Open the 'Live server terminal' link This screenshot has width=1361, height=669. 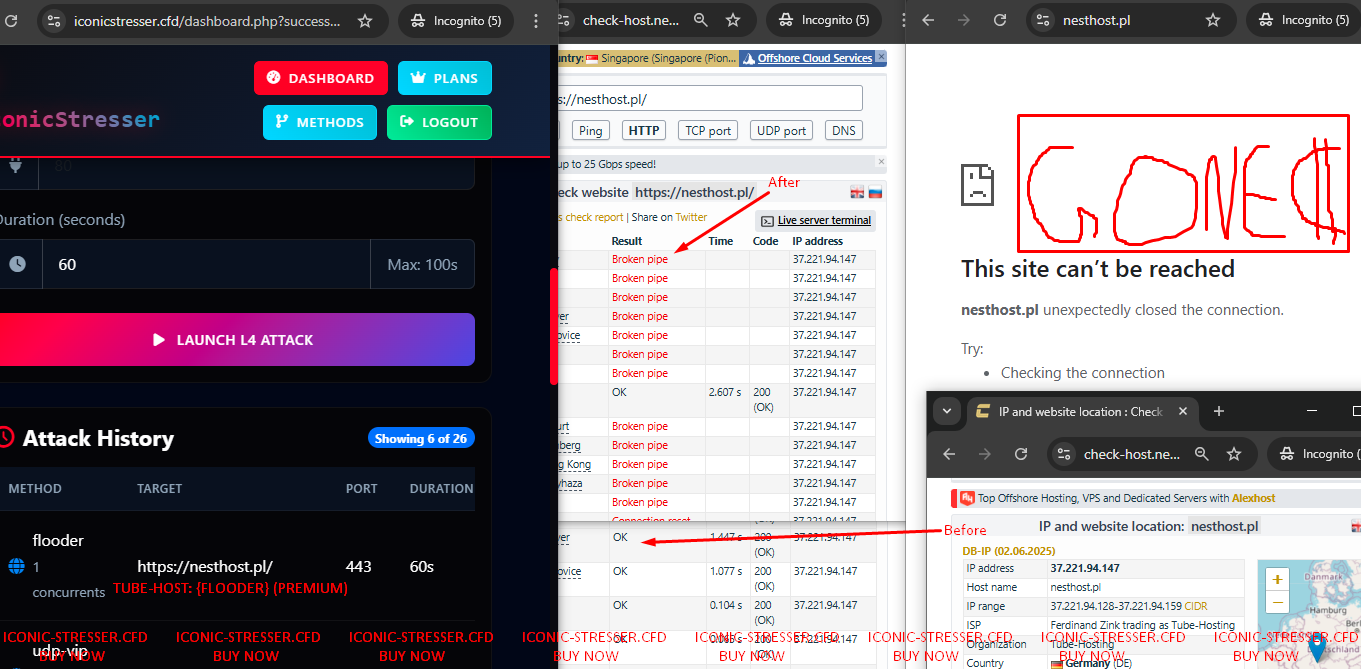[824, 220]
